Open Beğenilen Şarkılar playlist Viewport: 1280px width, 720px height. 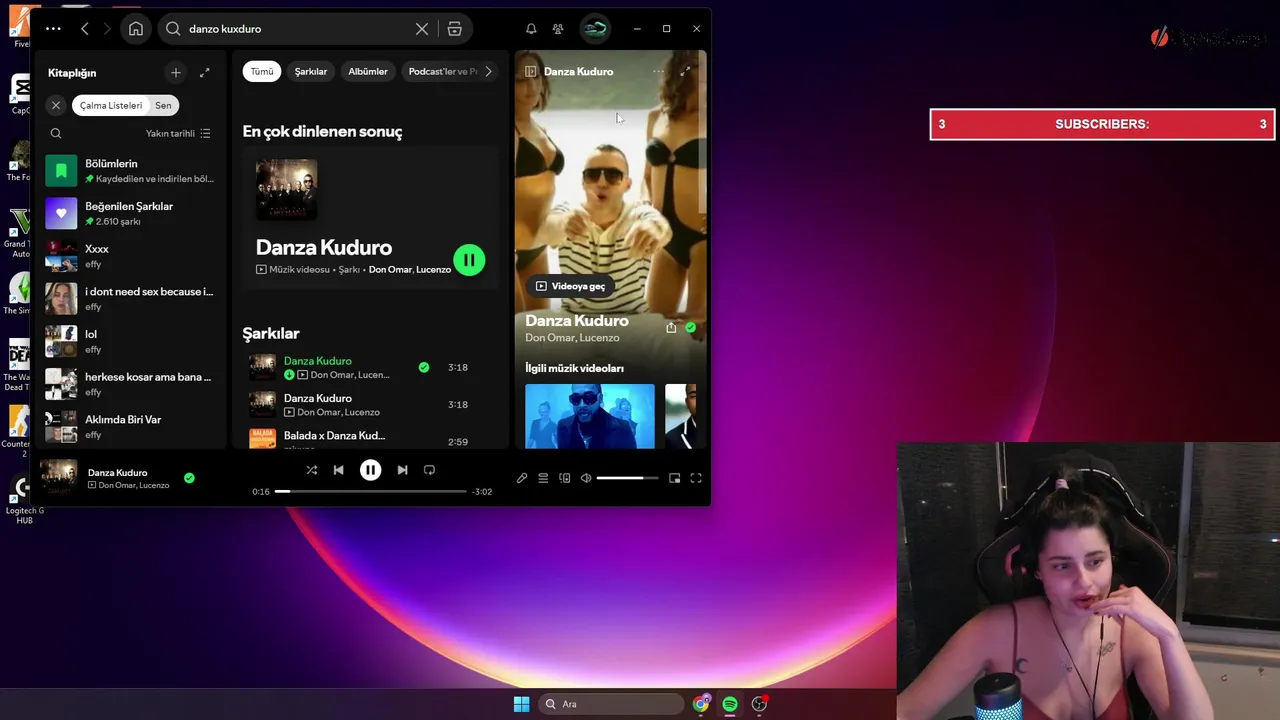click(x=131, y=213)
